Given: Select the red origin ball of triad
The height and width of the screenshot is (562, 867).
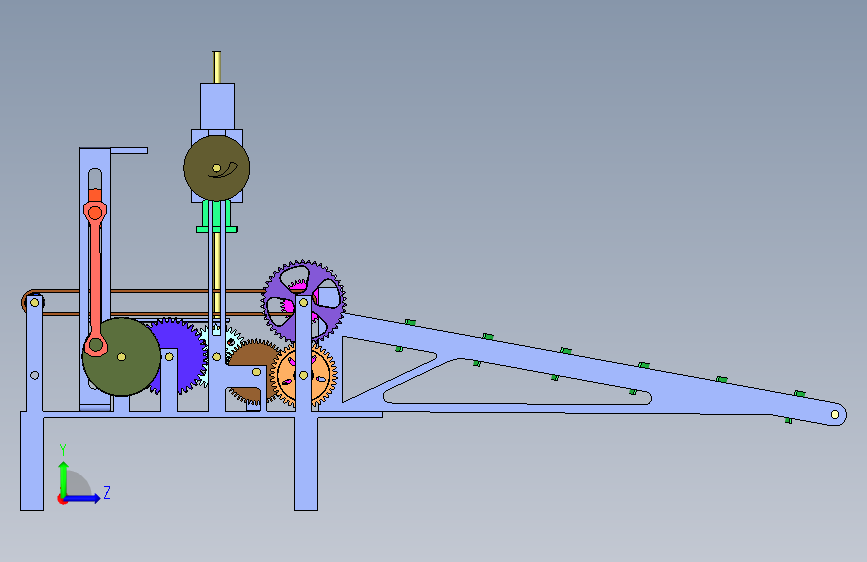Looking at the screenshot, I should coord(62,499).
